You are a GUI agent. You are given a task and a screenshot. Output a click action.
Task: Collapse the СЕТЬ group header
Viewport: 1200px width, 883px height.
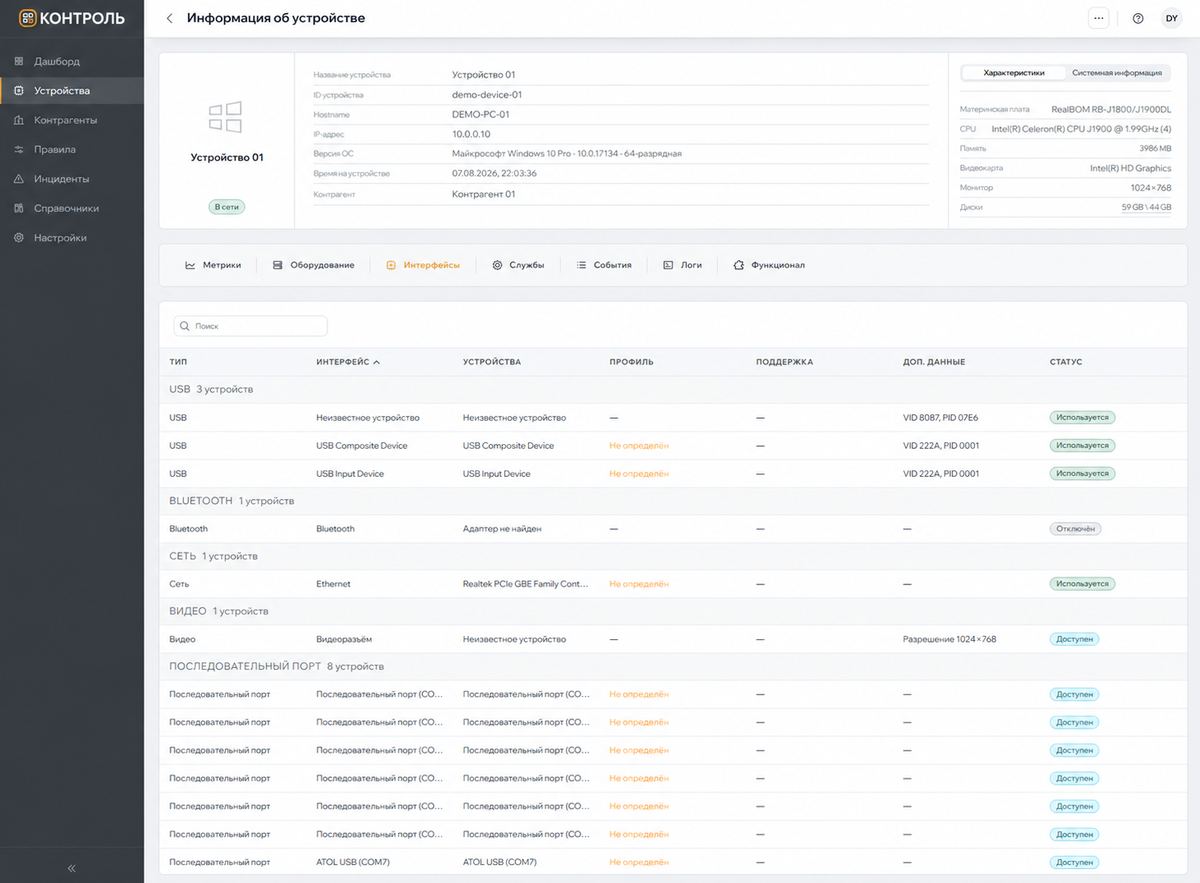(x=673, y=556)
